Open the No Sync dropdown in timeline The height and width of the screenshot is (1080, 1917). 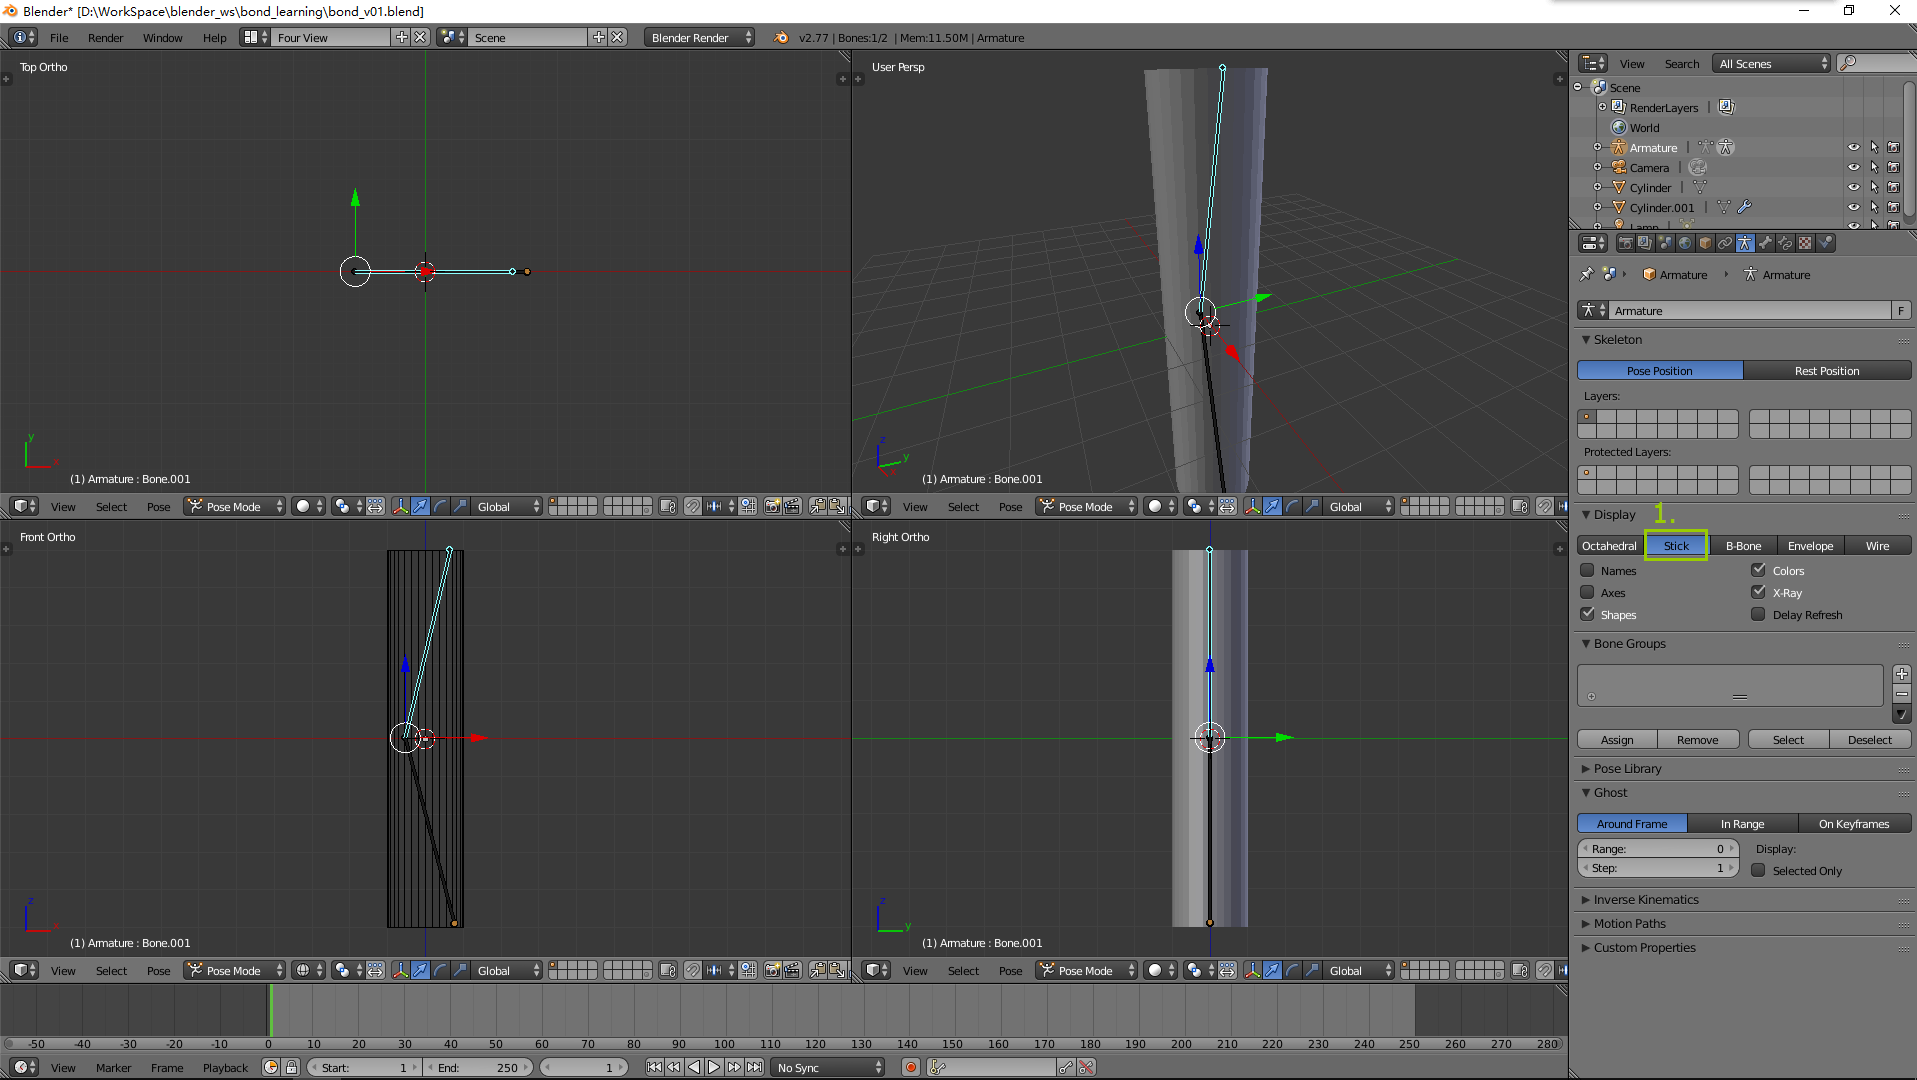(x=829, y=1067)
